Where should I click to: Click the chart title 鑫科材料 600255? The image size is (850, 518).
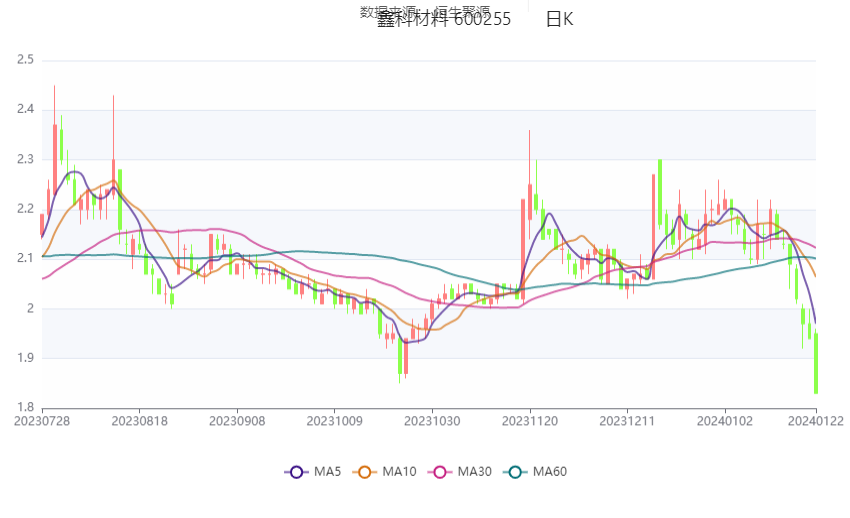[444, 20]
